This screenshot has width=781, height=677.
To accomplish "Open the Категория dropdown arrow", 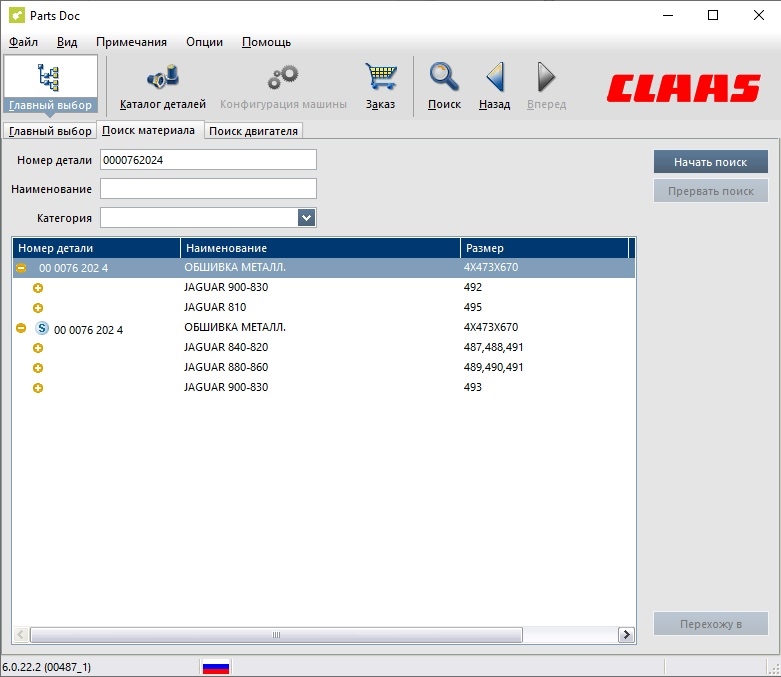I will click(306, 218).
